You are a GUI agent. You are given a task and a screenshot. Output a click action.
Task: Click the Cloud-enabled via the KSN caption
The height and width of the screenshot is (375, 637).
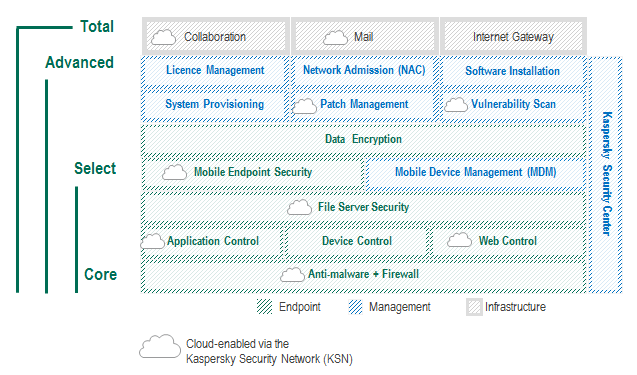click(x=269, y=351)
